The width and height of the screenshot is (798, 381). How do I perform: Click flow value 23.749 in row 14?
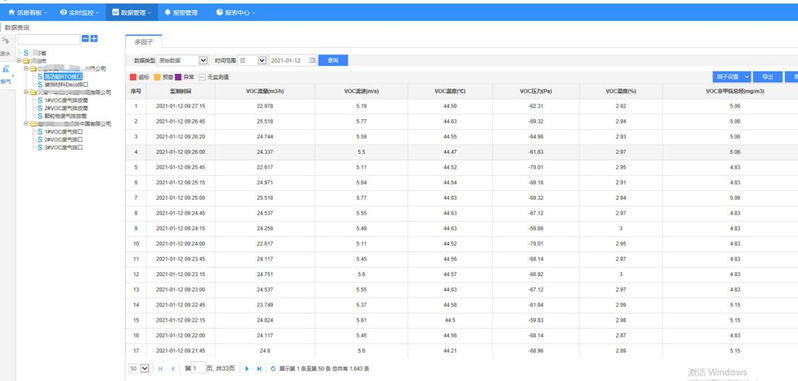click(265, 305)
